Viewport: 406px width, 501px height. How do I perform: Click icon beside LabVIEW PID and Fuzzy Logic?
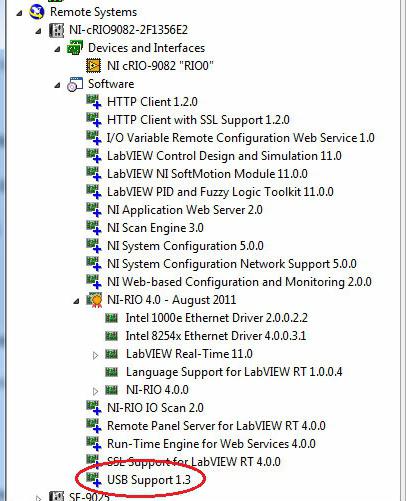[94, 192]
